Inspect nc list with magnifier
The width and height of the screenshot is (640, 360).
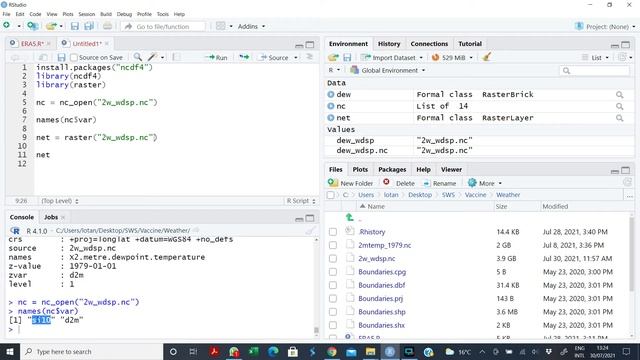click(620, 106)
